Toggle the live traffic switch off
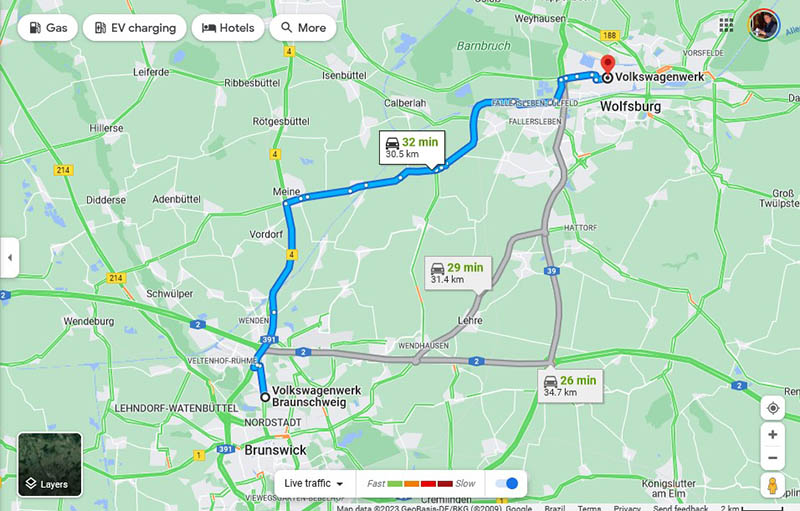This screenshot has height=511, width=800. (507, 483)
